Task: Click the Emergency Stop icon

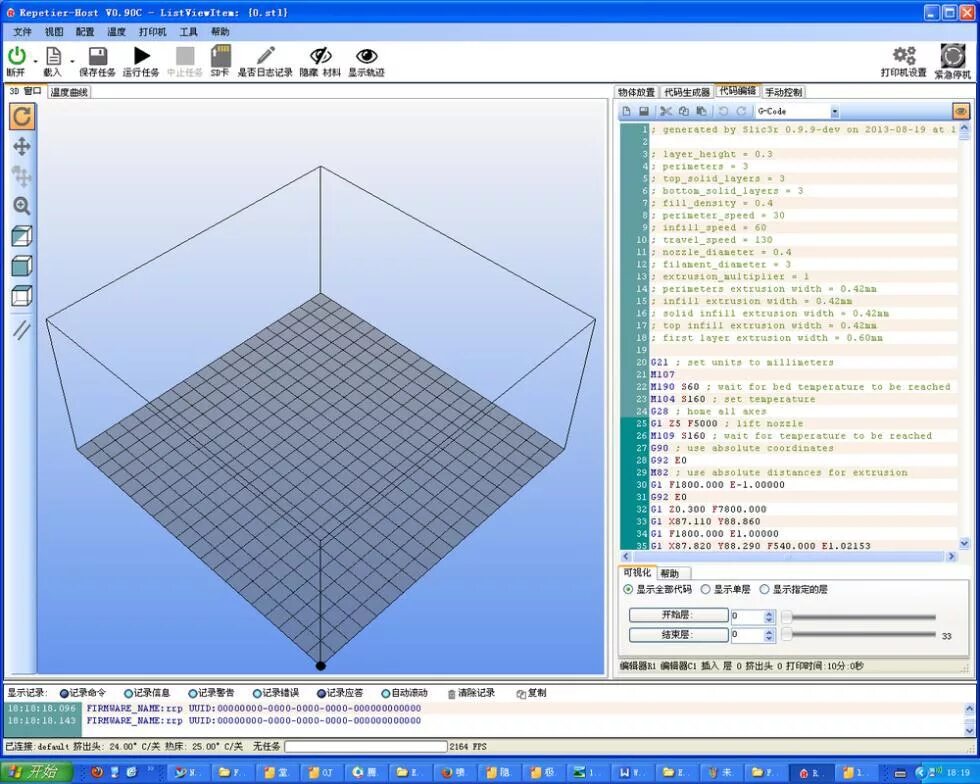Action: (952, 56)
